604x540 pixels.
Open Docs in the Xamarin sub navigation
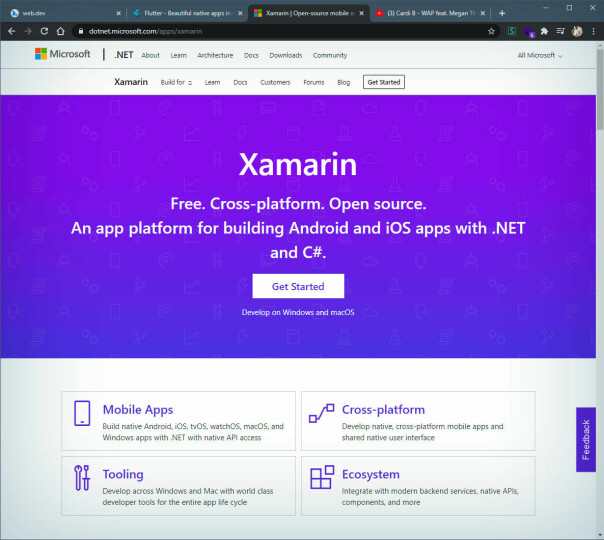240,82
